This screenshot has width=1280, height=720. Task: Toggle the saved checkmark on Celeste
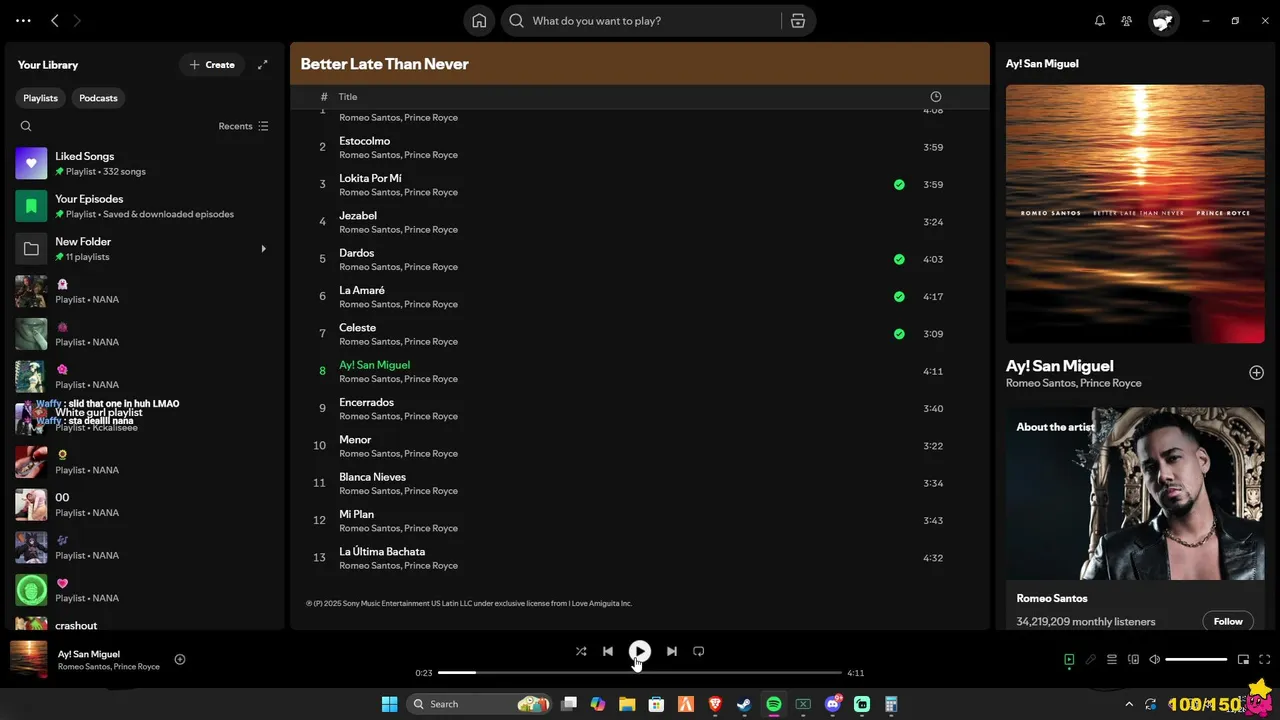coord(899,334)
